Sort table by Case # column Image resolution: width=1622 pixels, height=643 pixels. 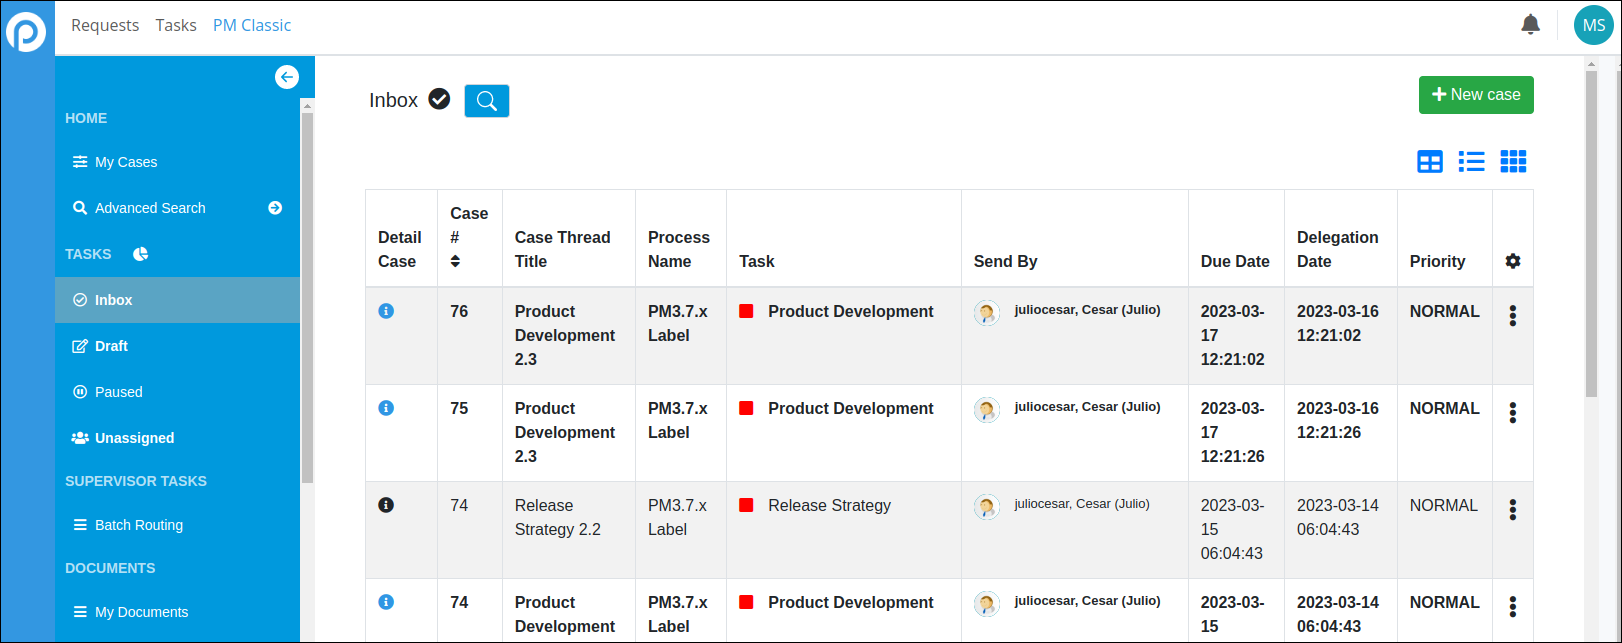pos(455,261)
